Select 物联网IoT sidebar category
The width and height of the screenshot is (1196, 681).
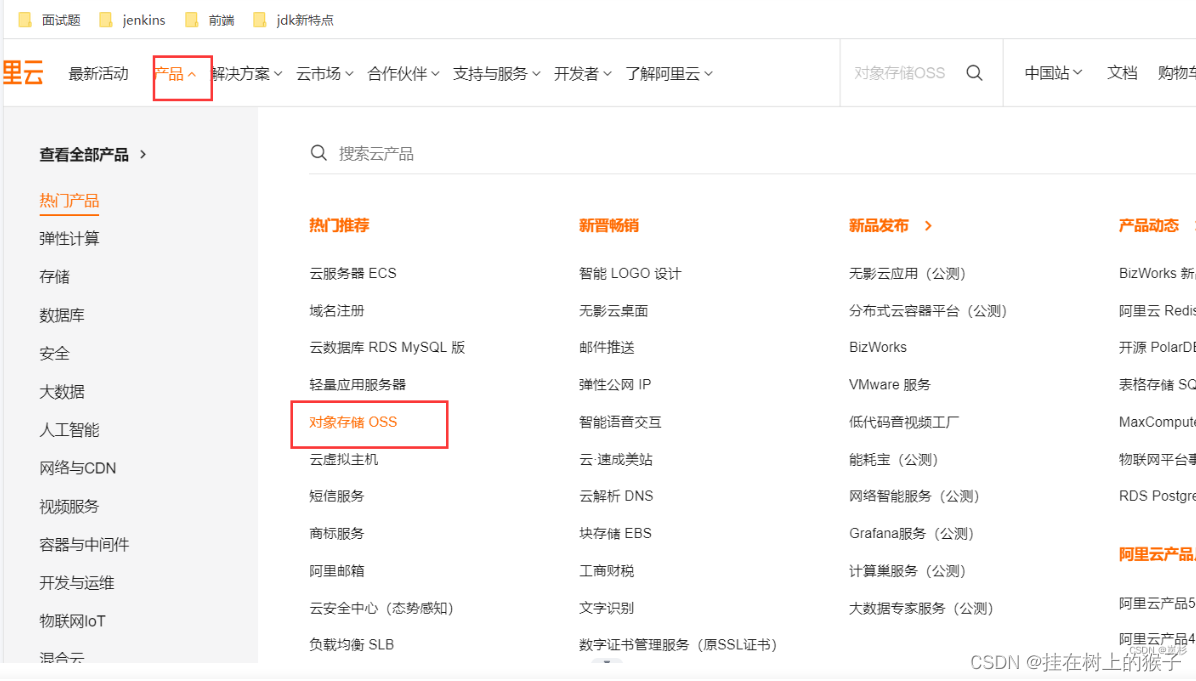pos(72,621)
